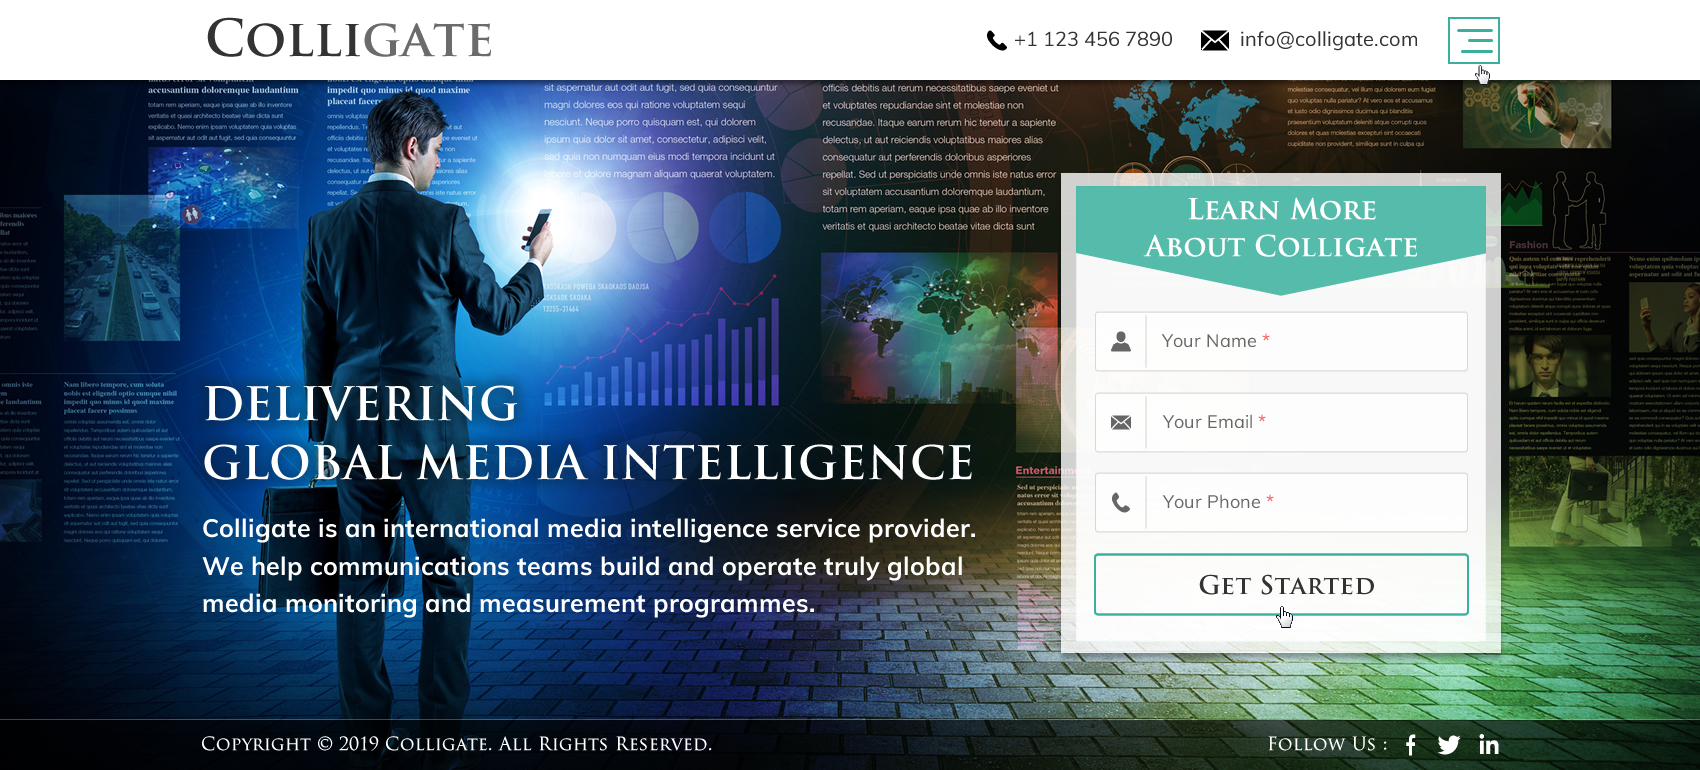Screen dimensions: 1700x770
Task: Click the Your Email input field
Action: [1281, 422]
